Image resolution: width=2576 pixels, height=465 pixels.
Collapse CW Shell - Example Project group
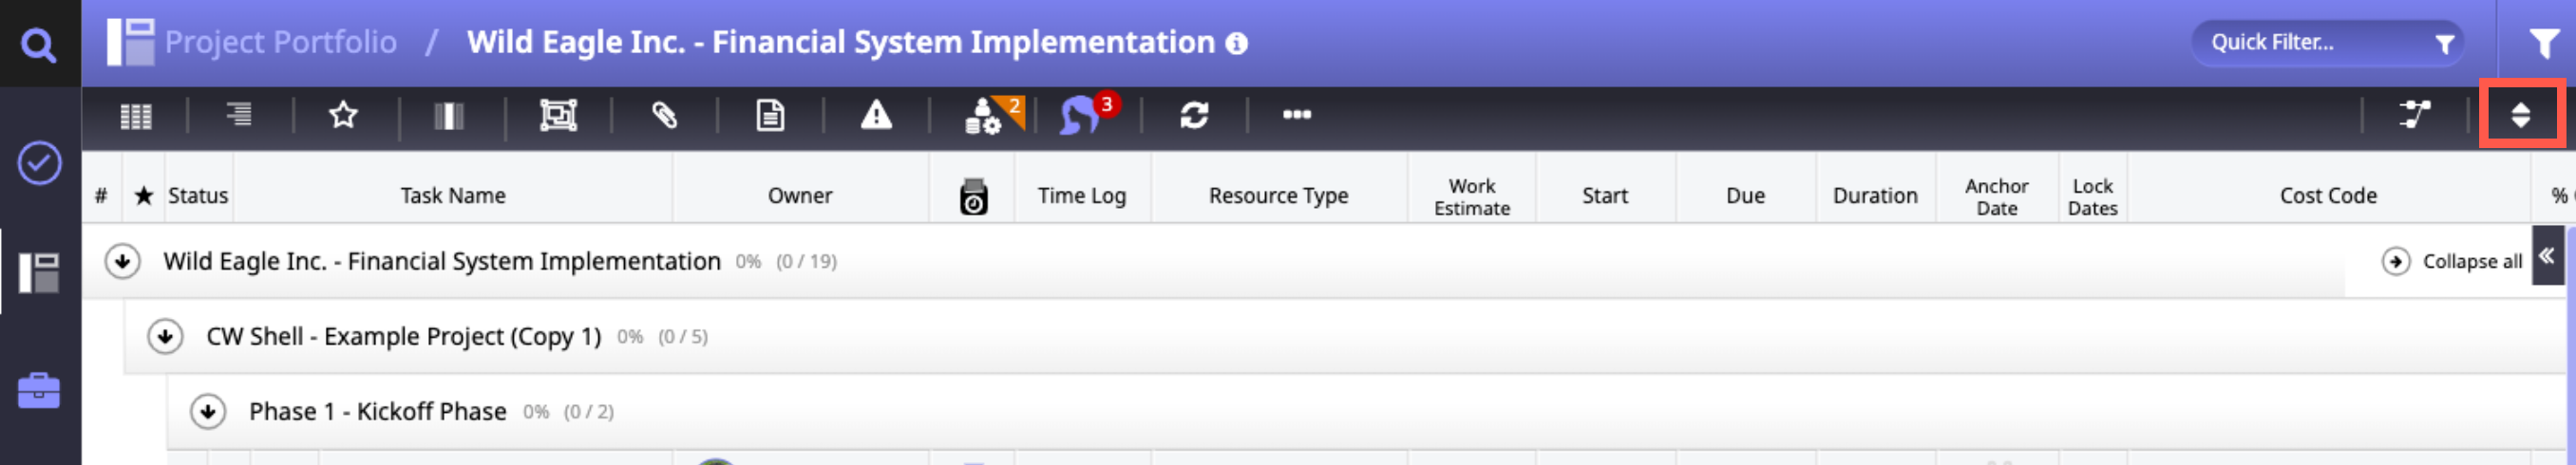point(165,337)
